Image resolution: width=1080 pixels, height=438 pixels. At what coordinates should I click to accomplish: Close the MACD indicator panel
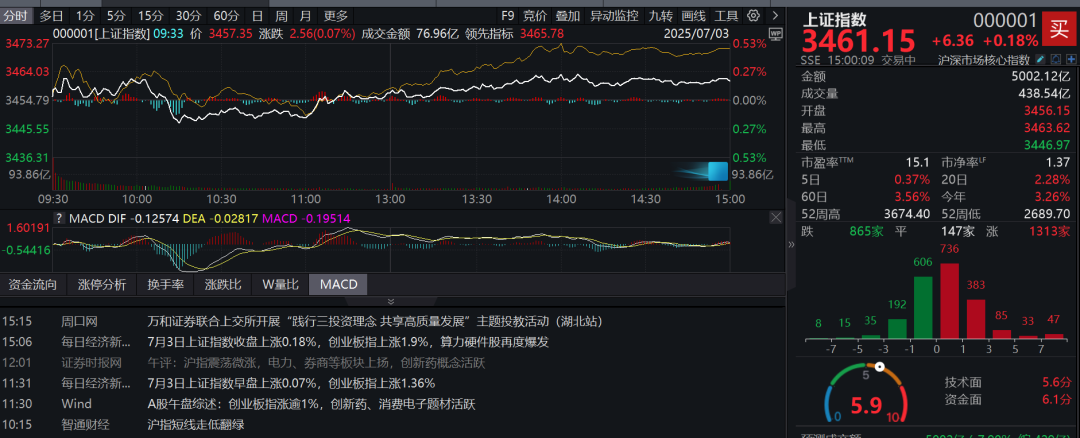pyautogui.click(x=775, y=217)
